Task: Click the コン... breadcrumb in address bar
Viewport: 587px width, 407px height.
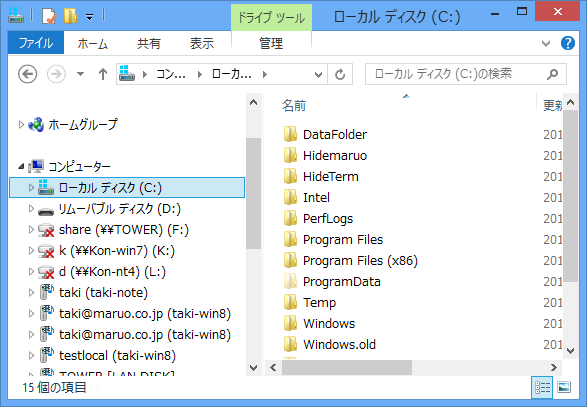Action: click(x=170, y=74)
